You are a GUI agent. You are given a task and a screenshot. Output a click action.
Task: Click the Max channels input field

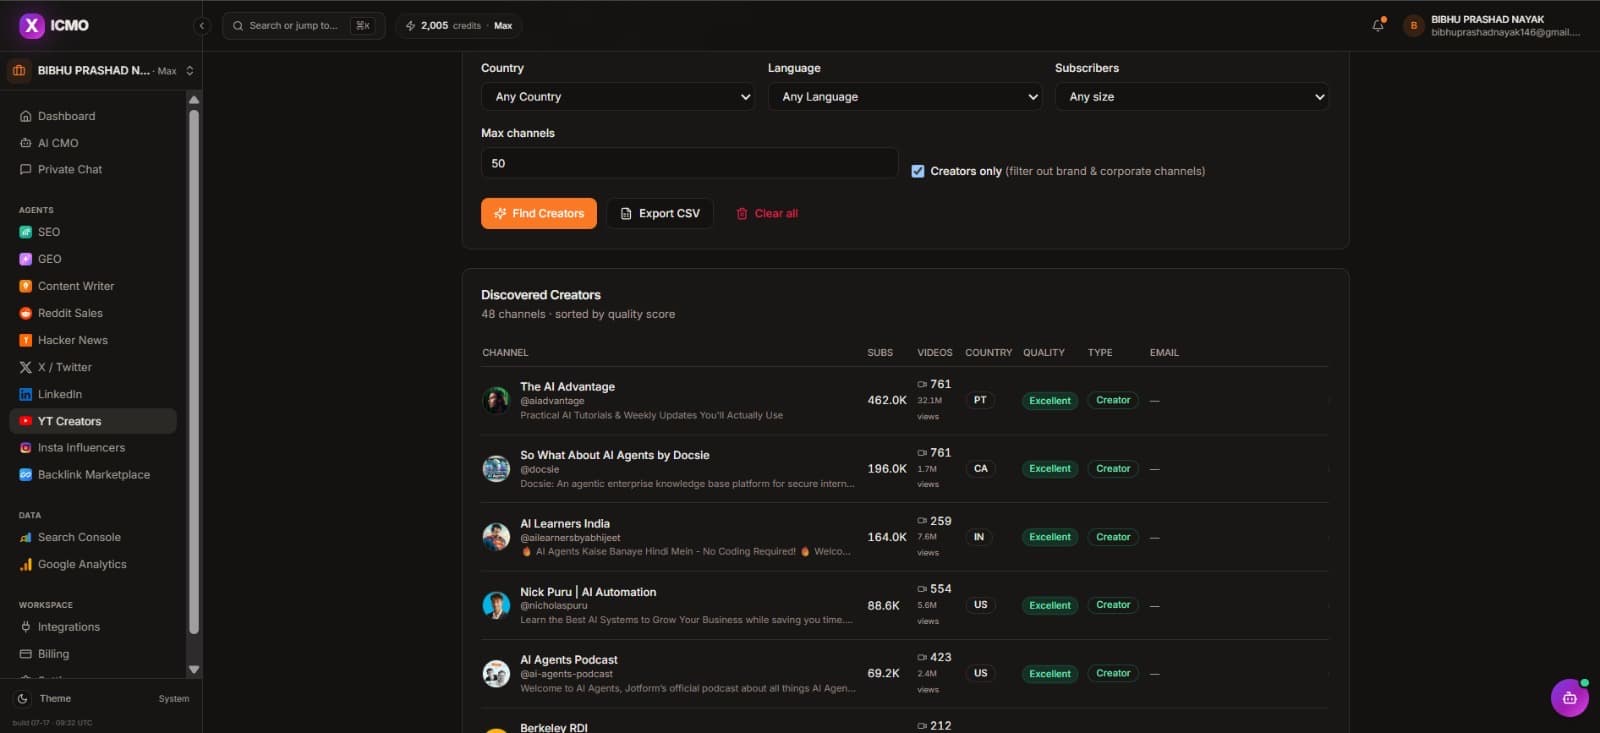coord(690,163)
